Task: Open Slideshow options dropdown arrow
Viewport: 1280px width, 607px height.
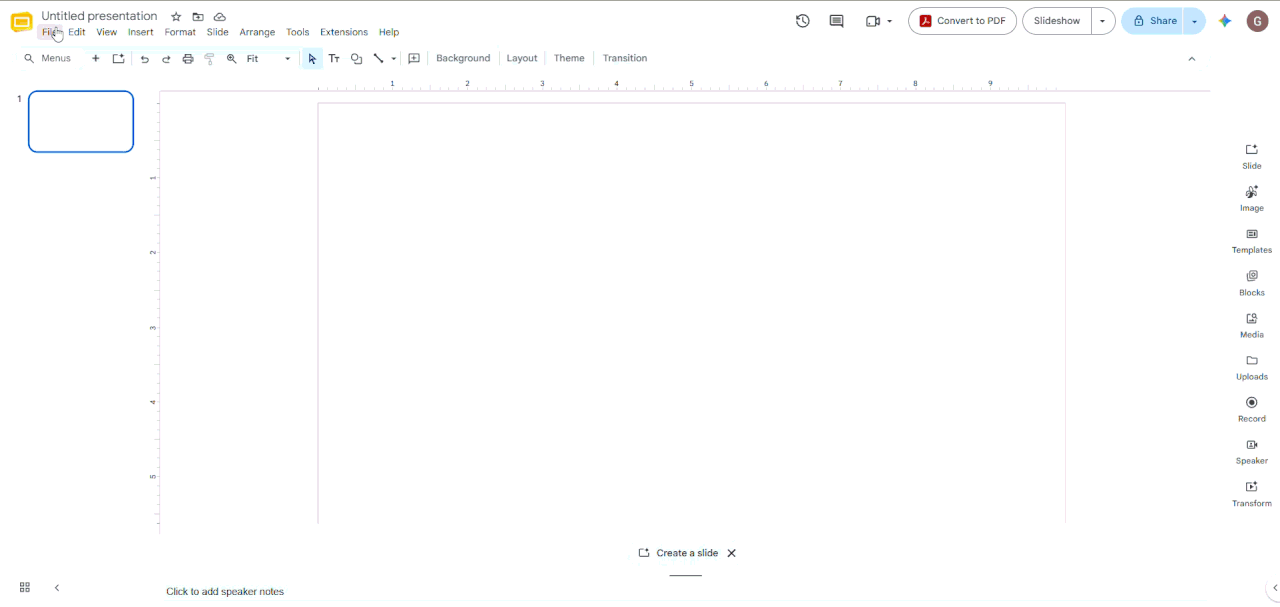Action: [1103, 21]
